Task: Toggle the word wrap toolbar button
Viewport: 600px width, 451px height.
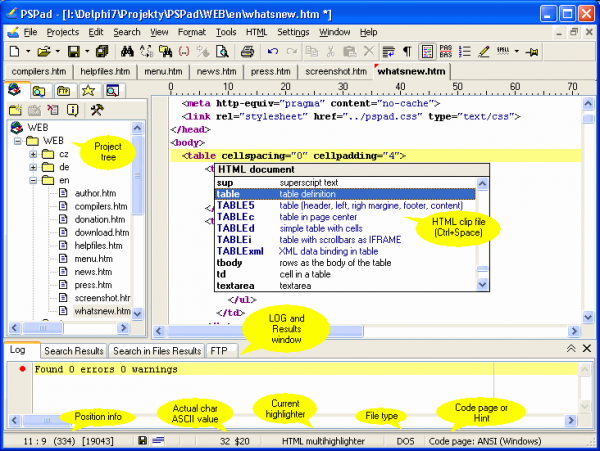Action: pyautogui.click(x=389, y=51)
